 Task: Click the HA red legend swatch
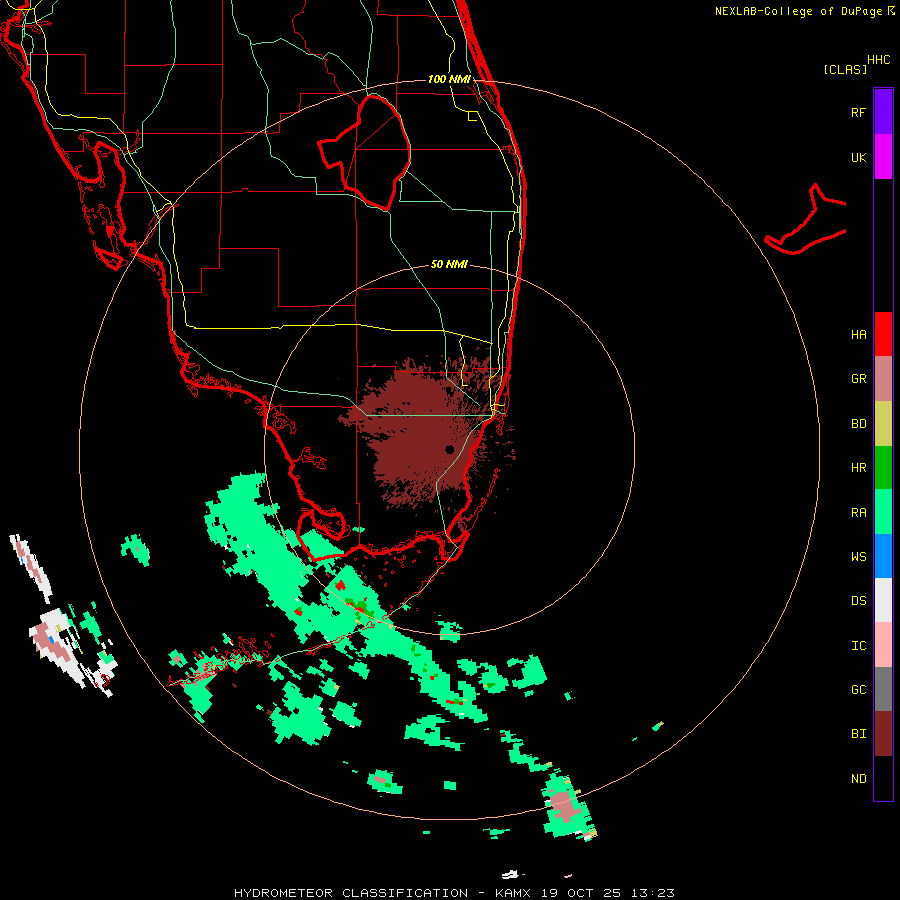(883, 334)
